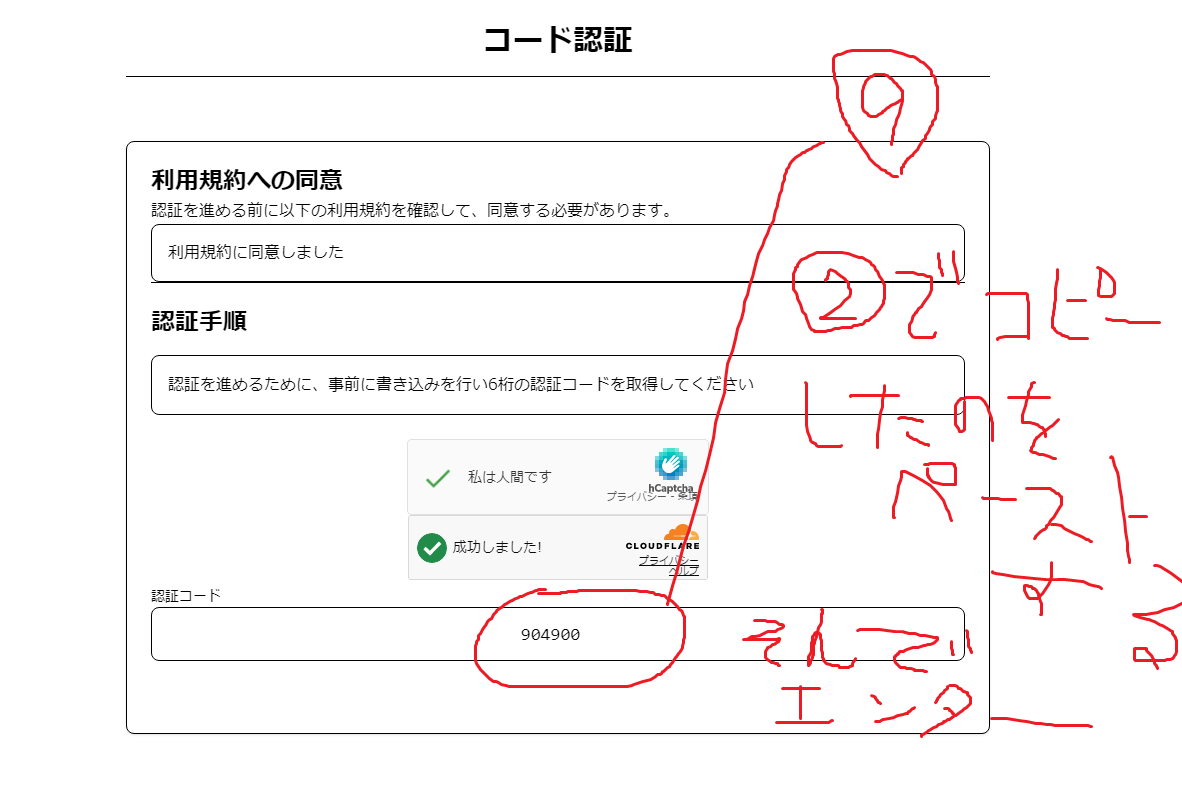1182x803 pixels.
Task: Click the 認証を進める前に description text
Action: point(410,210)
